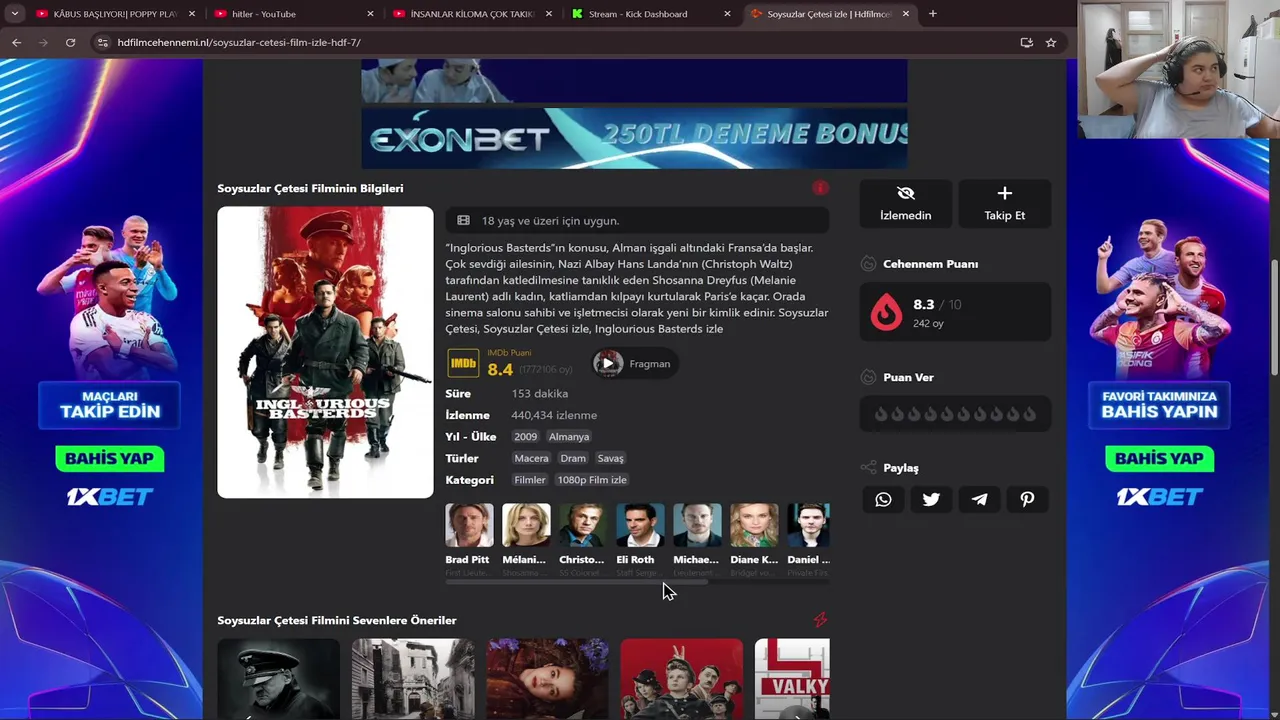Screen dimensions: 1280x720
Task: Open the Savaş genre tag
Action: (x=610, y=458)
